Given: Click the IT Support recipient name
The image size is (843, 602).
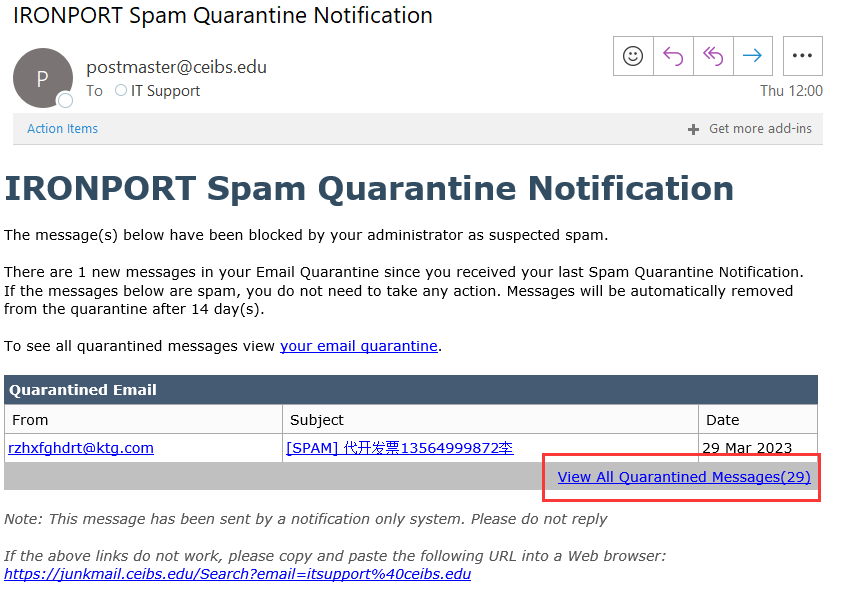Looking at the screenshot, I should [166, 91].
